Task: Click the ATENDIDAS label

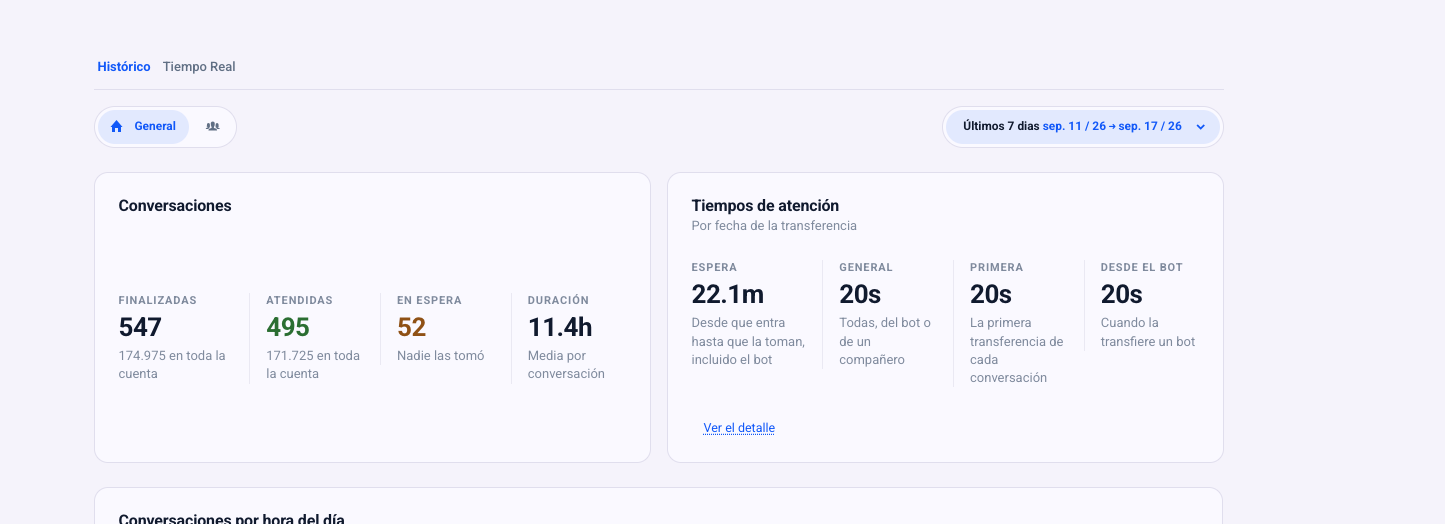Action: click(x=299, y=300)
